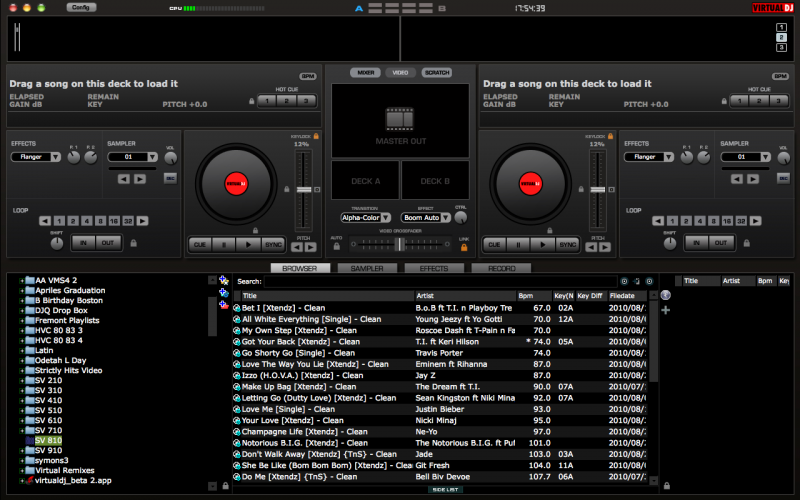Click left deck sampler VOL knob

170,158
